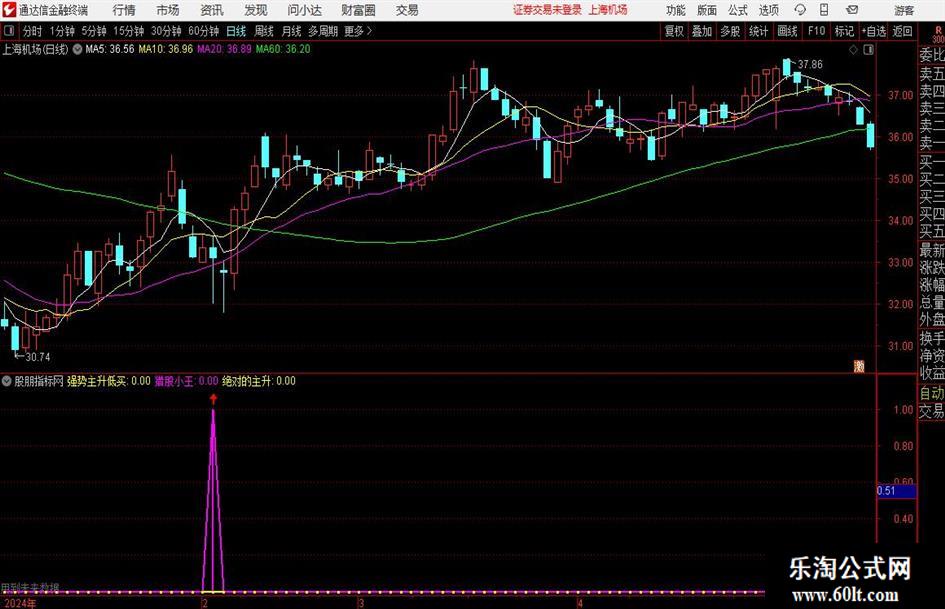945x609 pixels.
Task: Open the 行情 menu
Action: click(x=124, y=10)
